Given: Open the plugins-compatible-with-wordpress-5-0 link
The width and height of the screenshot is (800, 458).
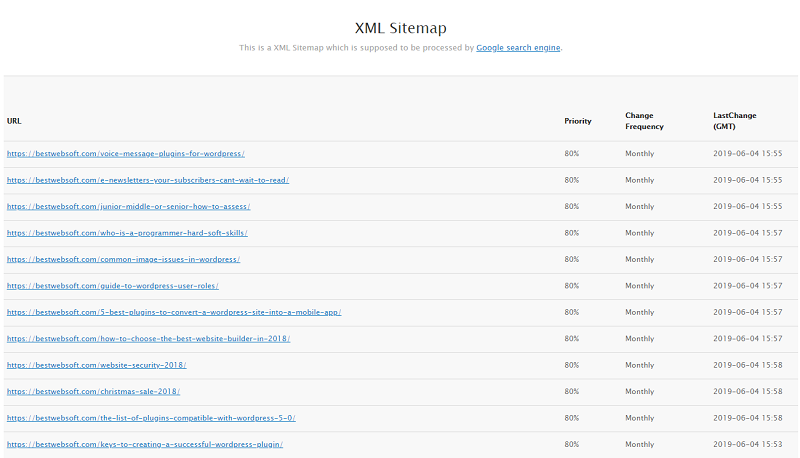Looking at the screenshot, I should click(151, 418).
